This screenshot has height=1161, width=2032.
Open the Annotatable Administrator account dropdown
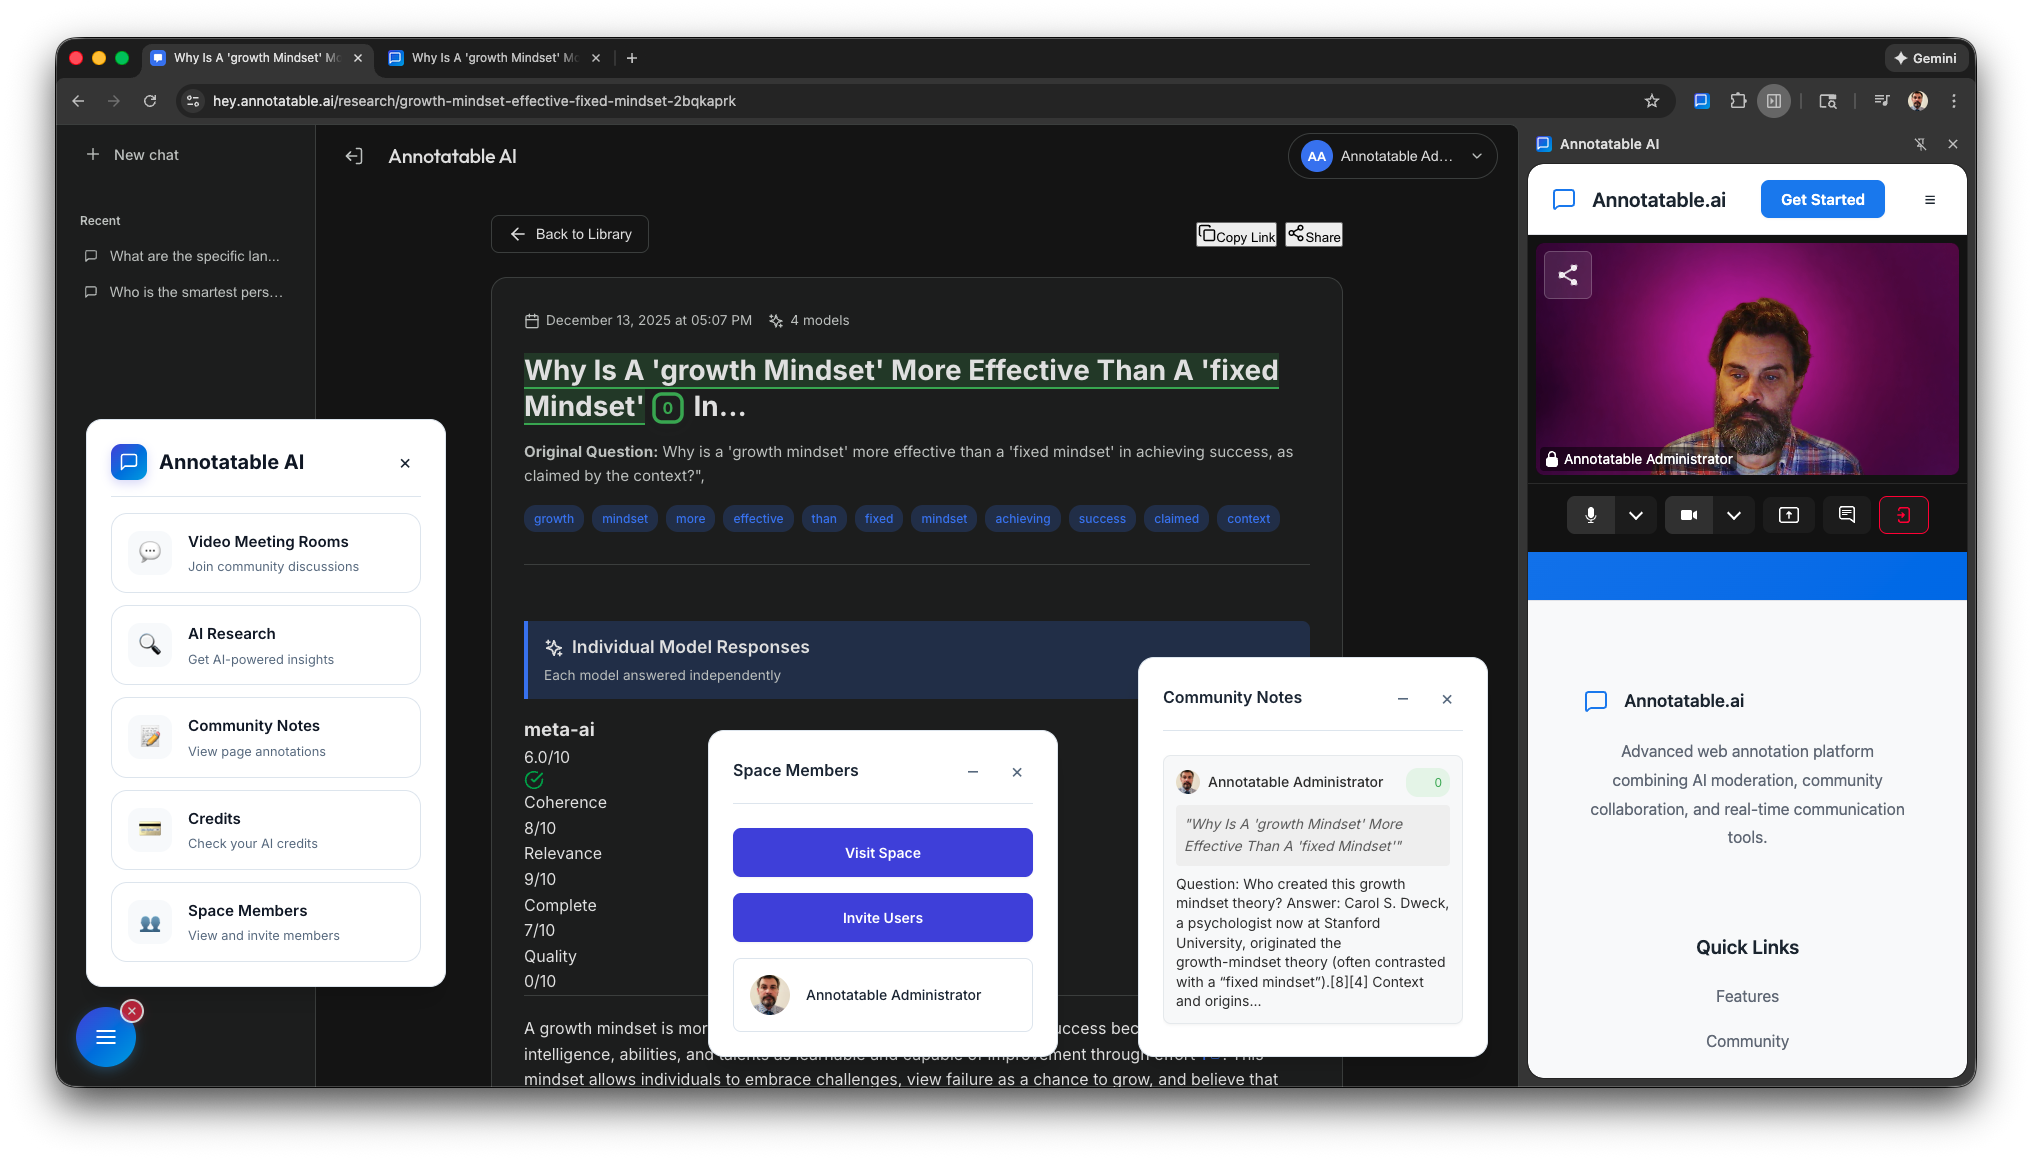tap(1392, 156)
